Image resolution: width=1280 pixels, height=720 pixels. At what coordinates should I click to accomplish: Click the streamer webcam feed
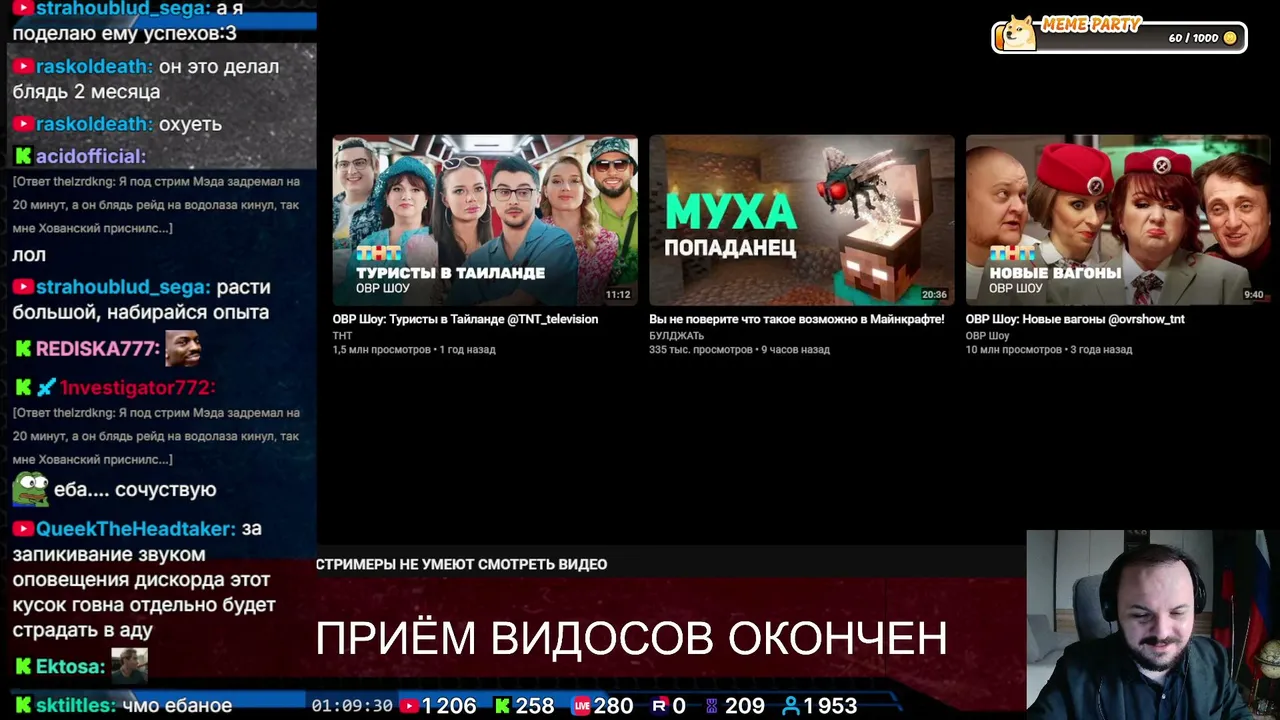[x=1153, y=624]
